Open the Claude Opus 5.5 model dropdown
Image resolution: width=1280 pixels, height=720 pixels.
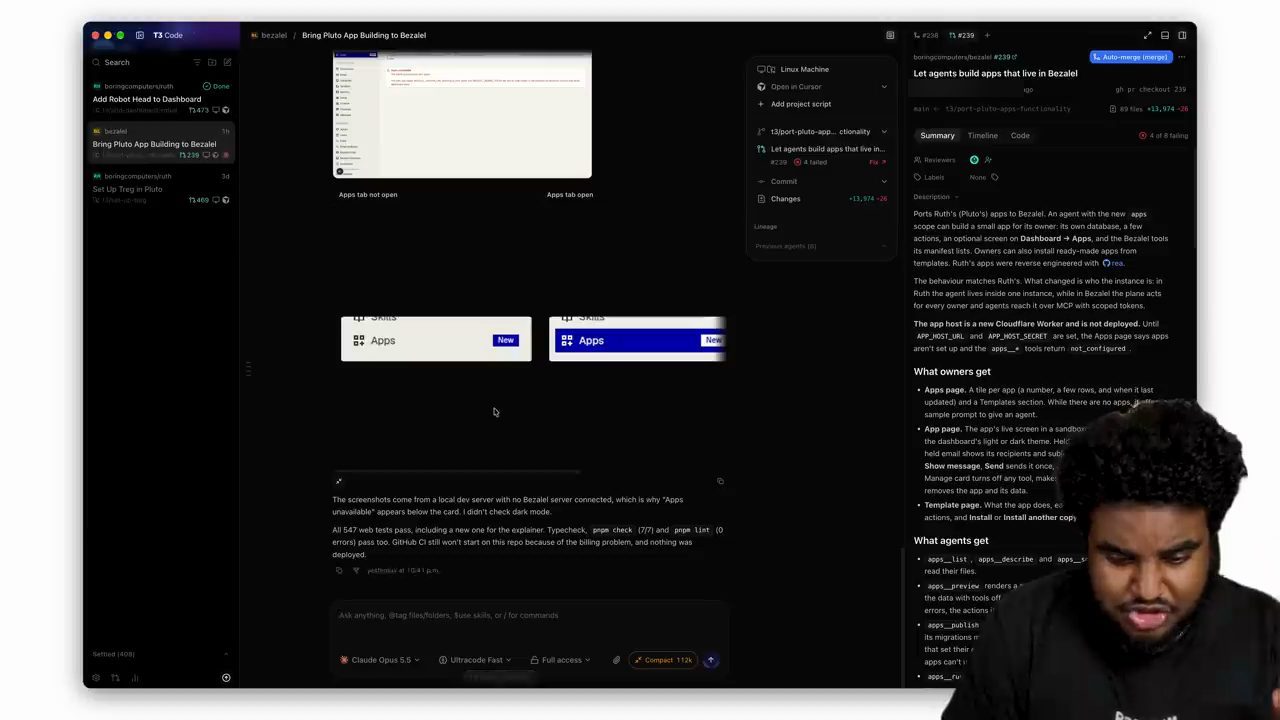coord(380,660)
